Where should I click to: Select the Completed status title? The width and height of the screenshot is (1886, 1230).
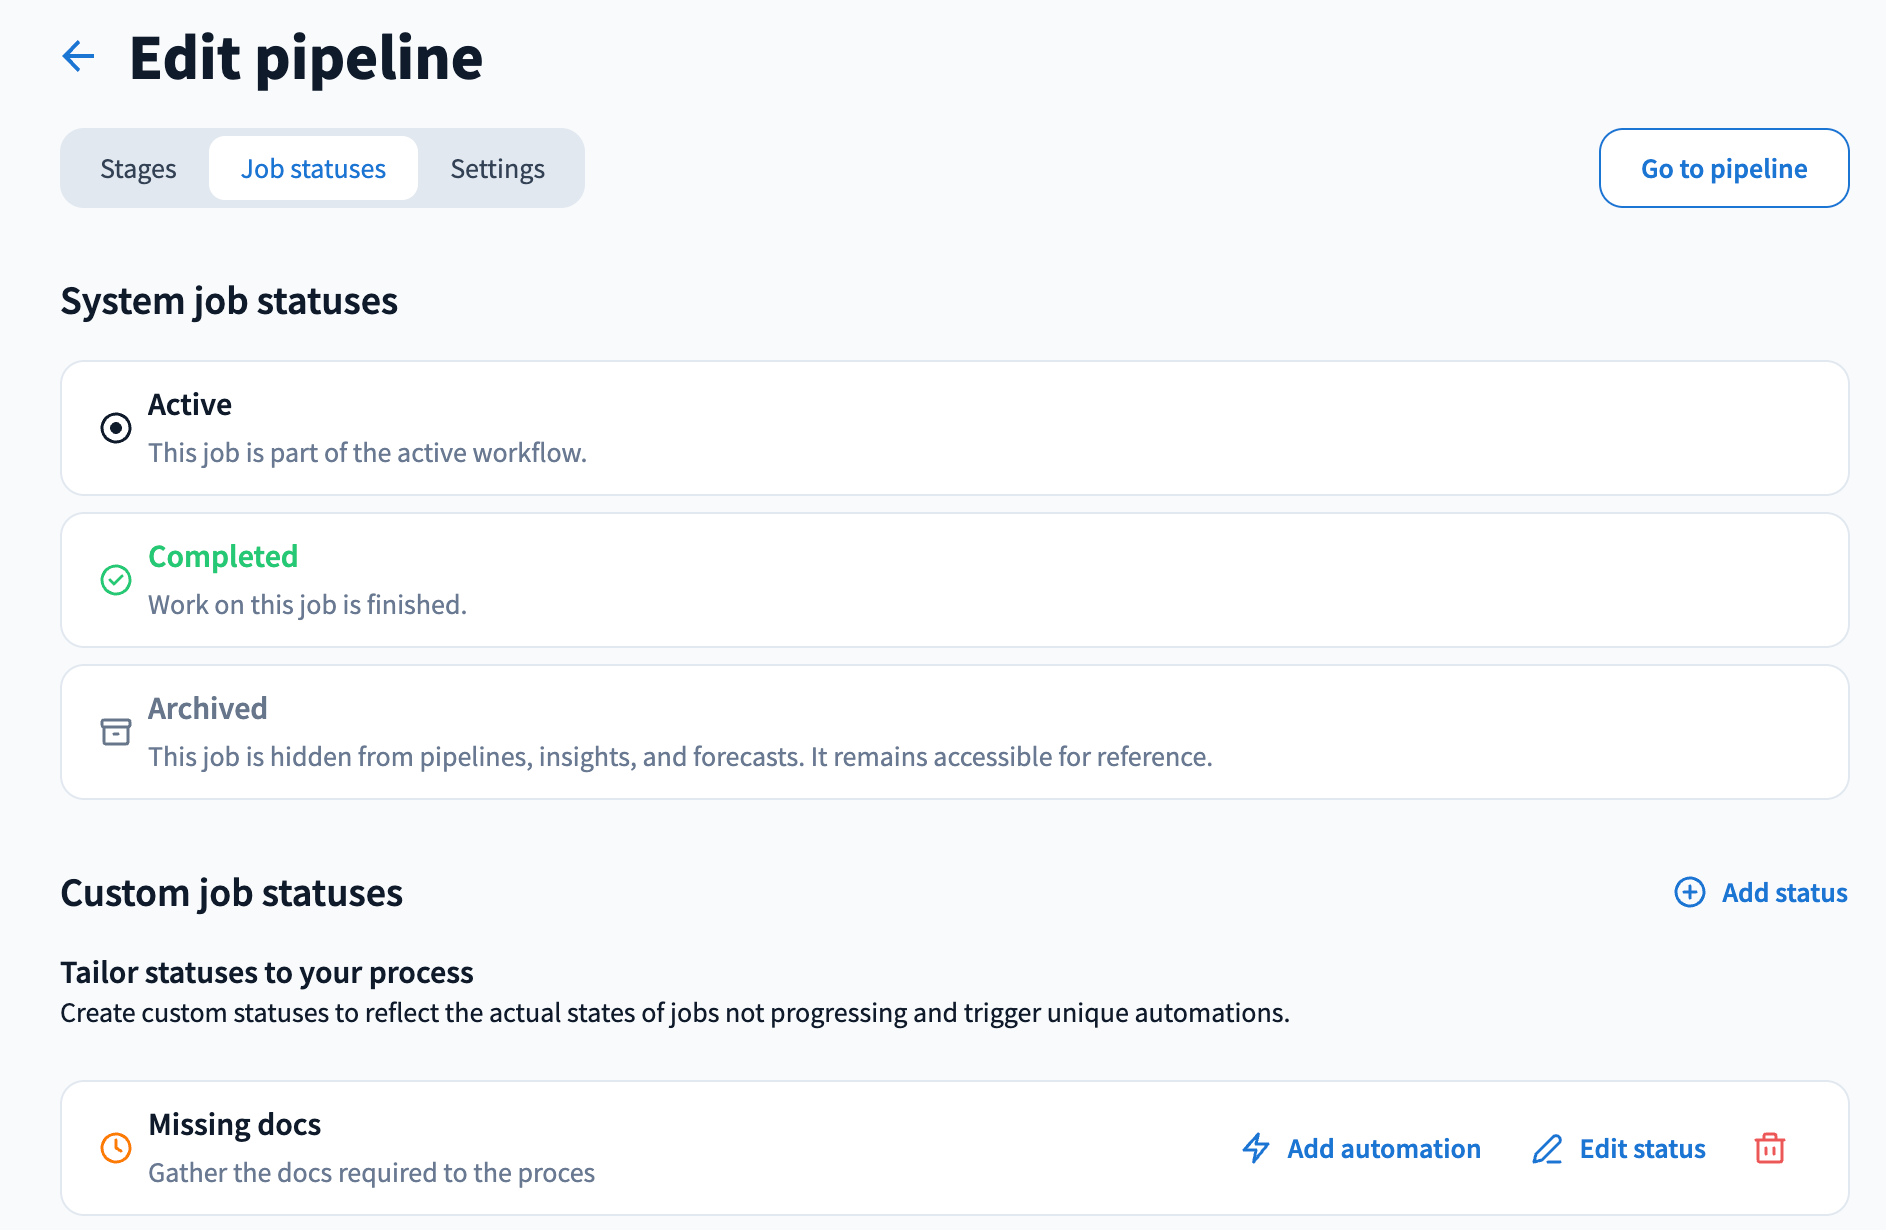(x=223, y=556)
